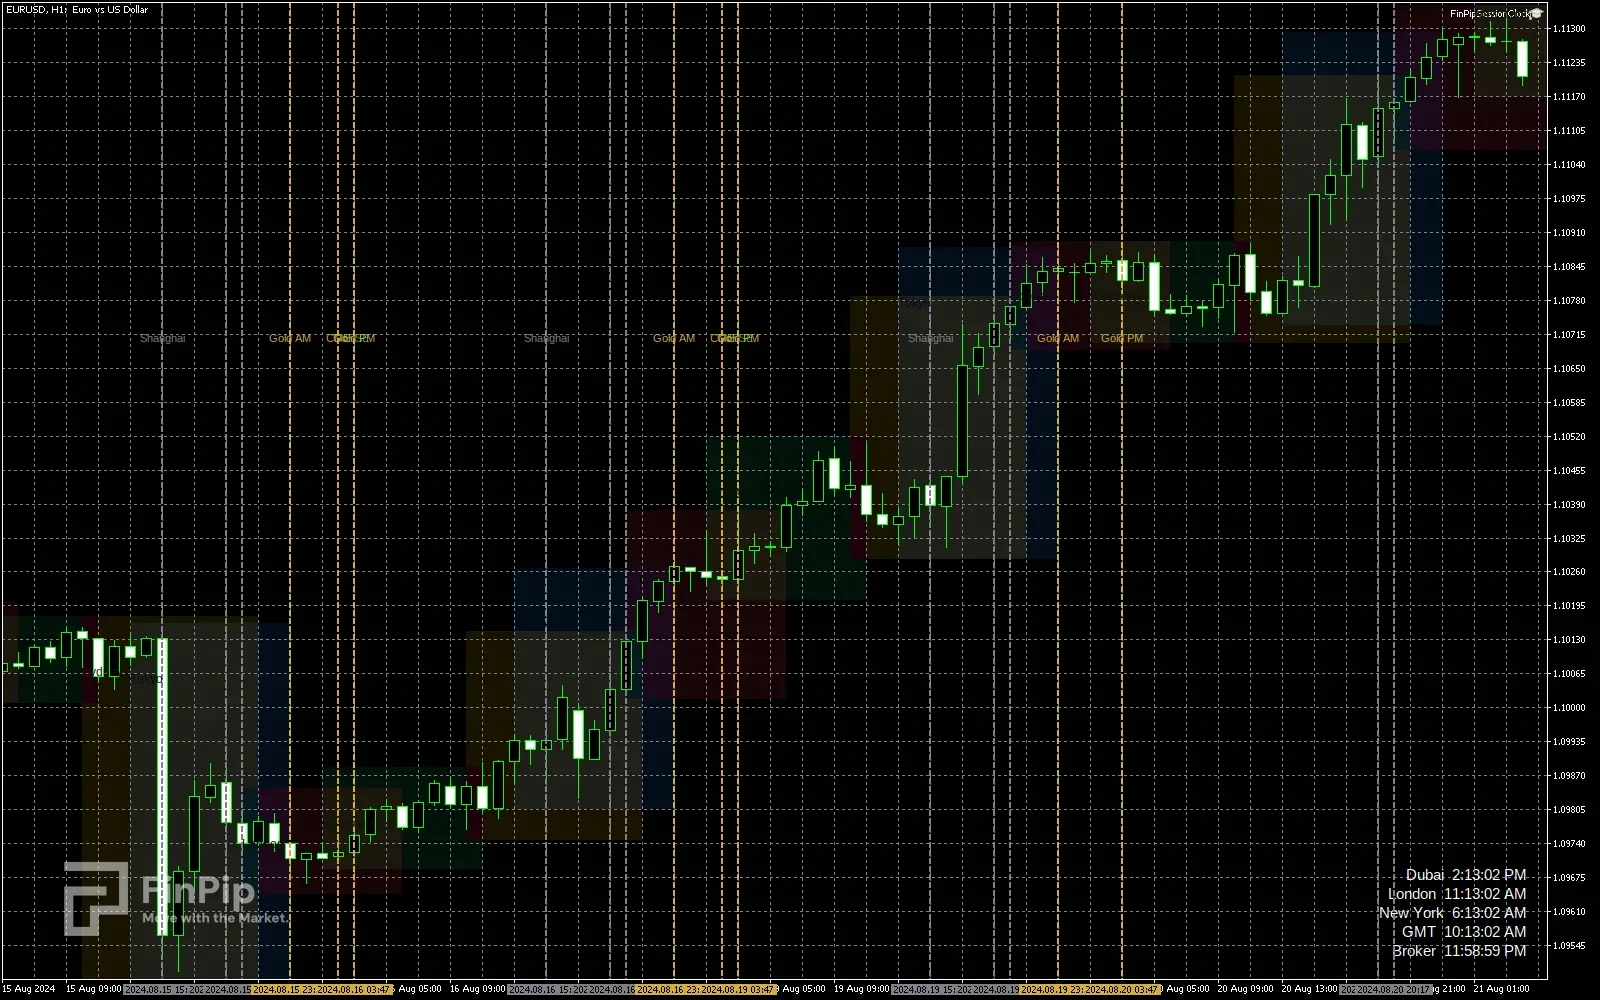The image size is (1600, 1000).
Task: Click the 1.09545 price axis label
Action: 1570,946
